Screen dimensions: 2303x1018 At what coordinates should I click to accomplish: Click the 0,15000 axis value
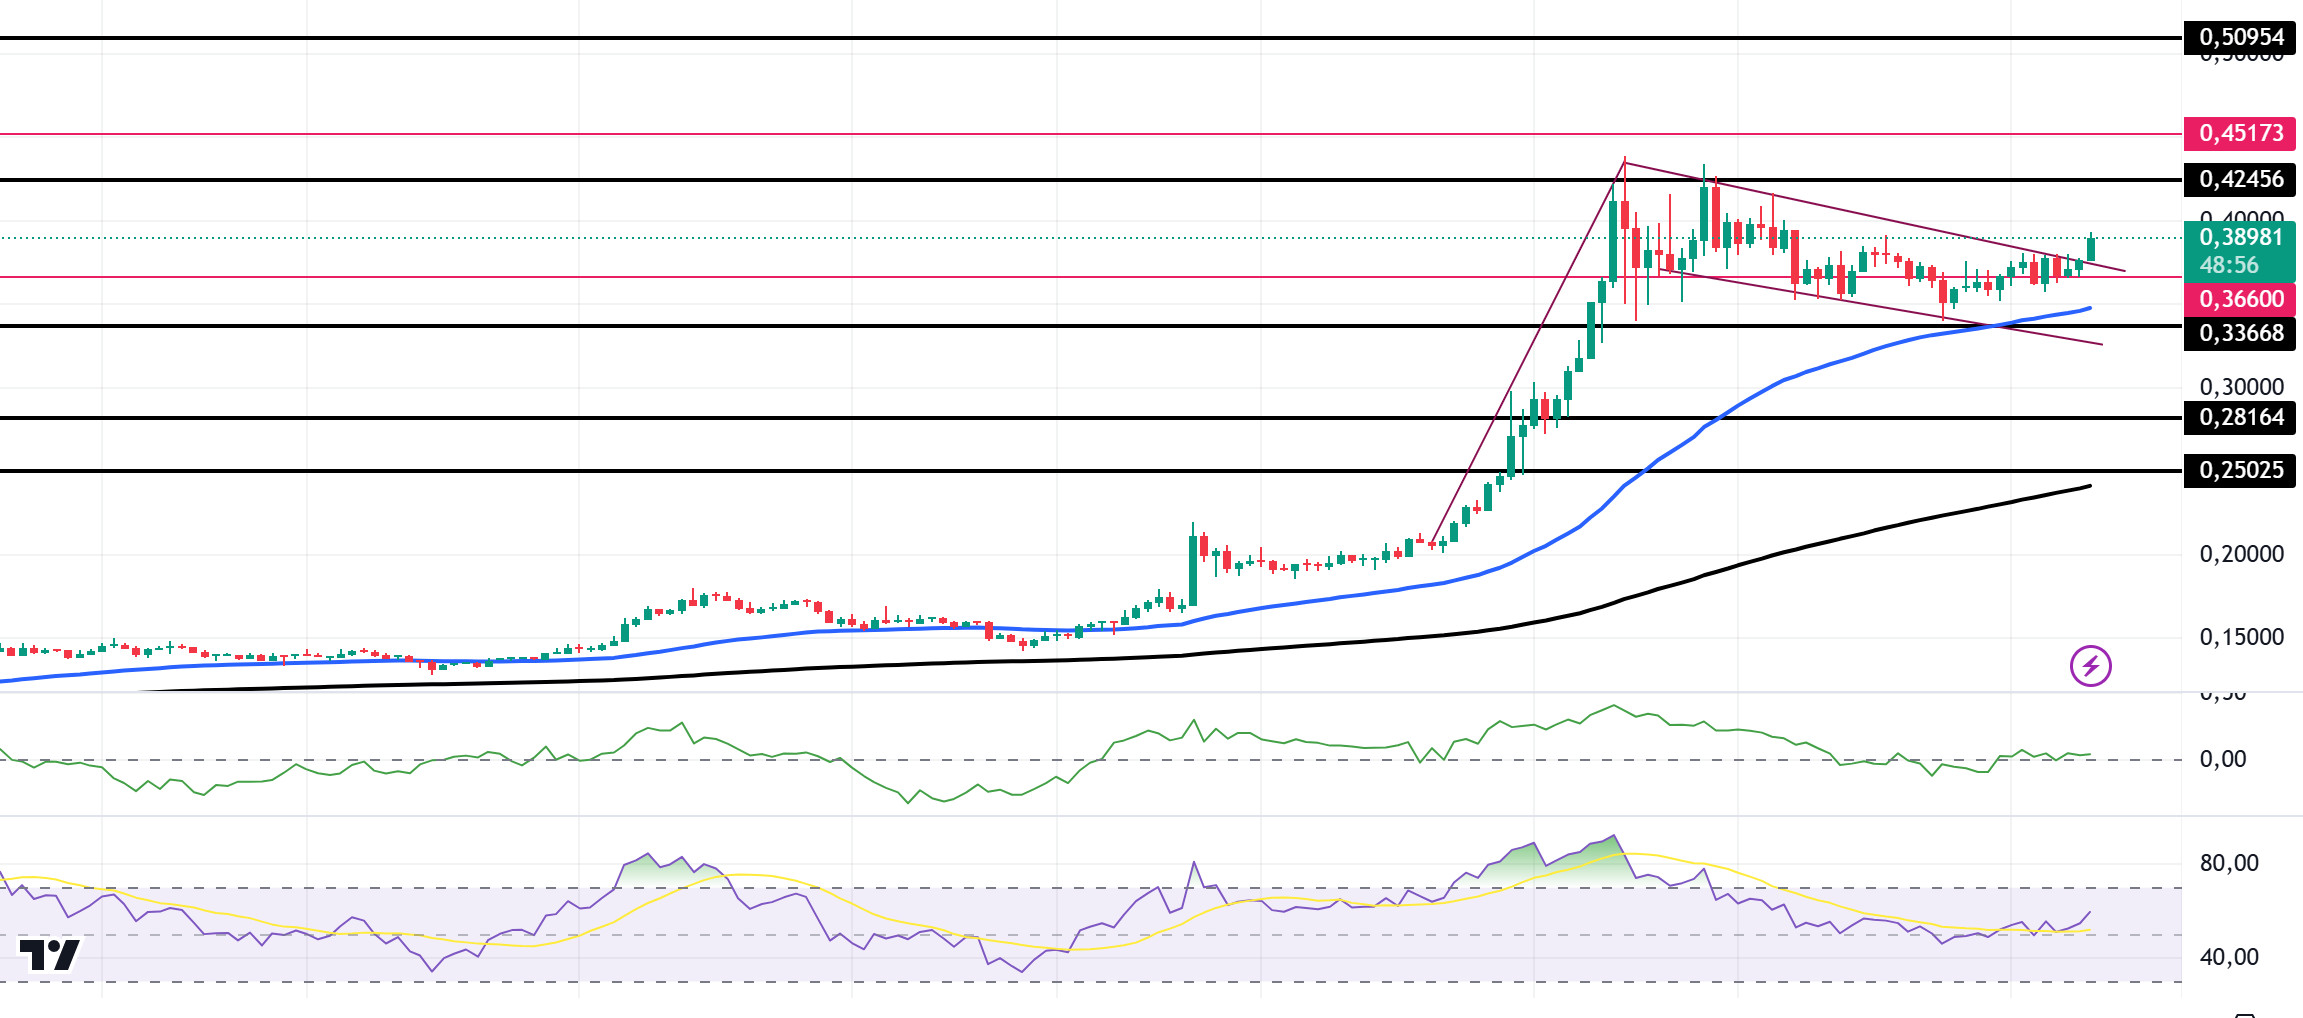(x=2241, y=637)
